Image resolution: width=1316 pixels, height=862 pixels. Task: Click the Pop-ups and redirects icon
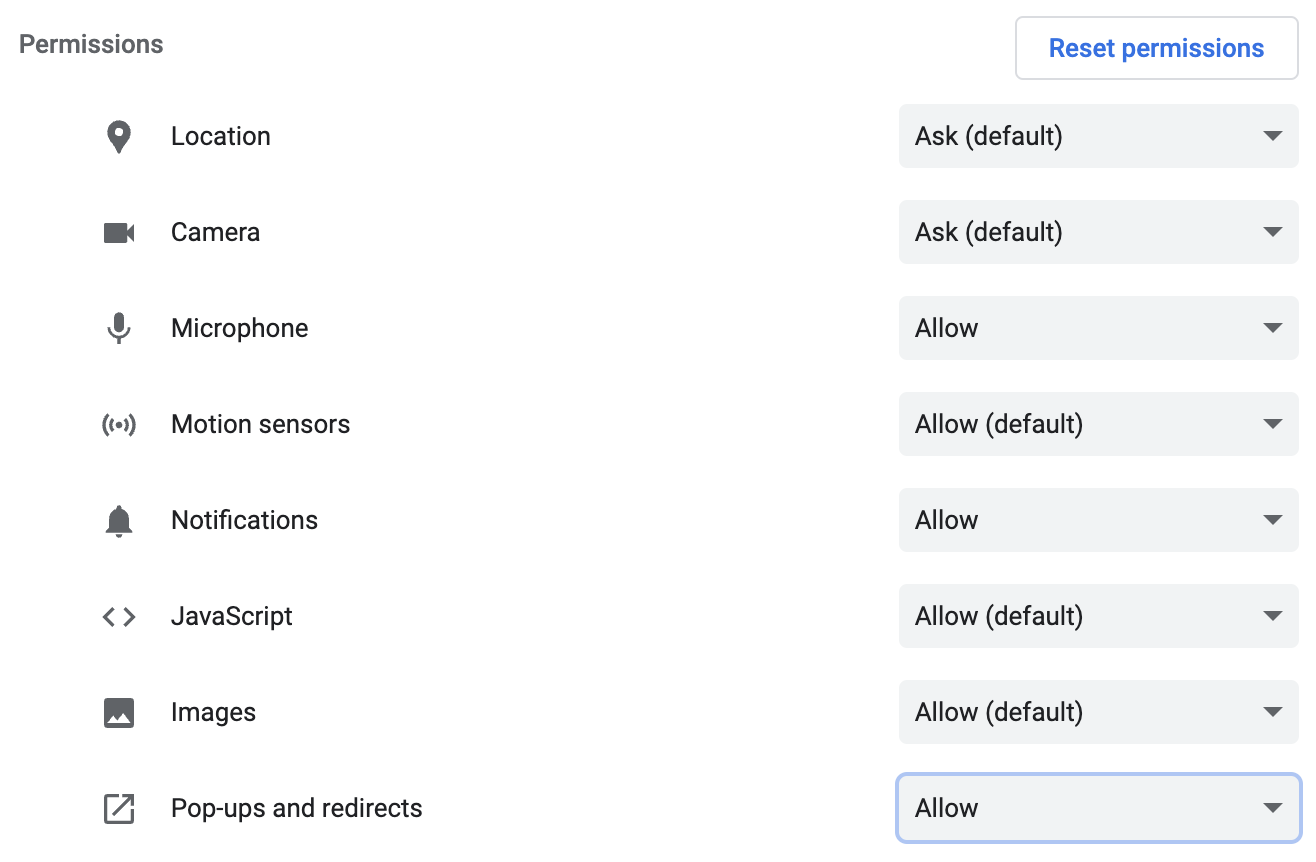[119, 809]
